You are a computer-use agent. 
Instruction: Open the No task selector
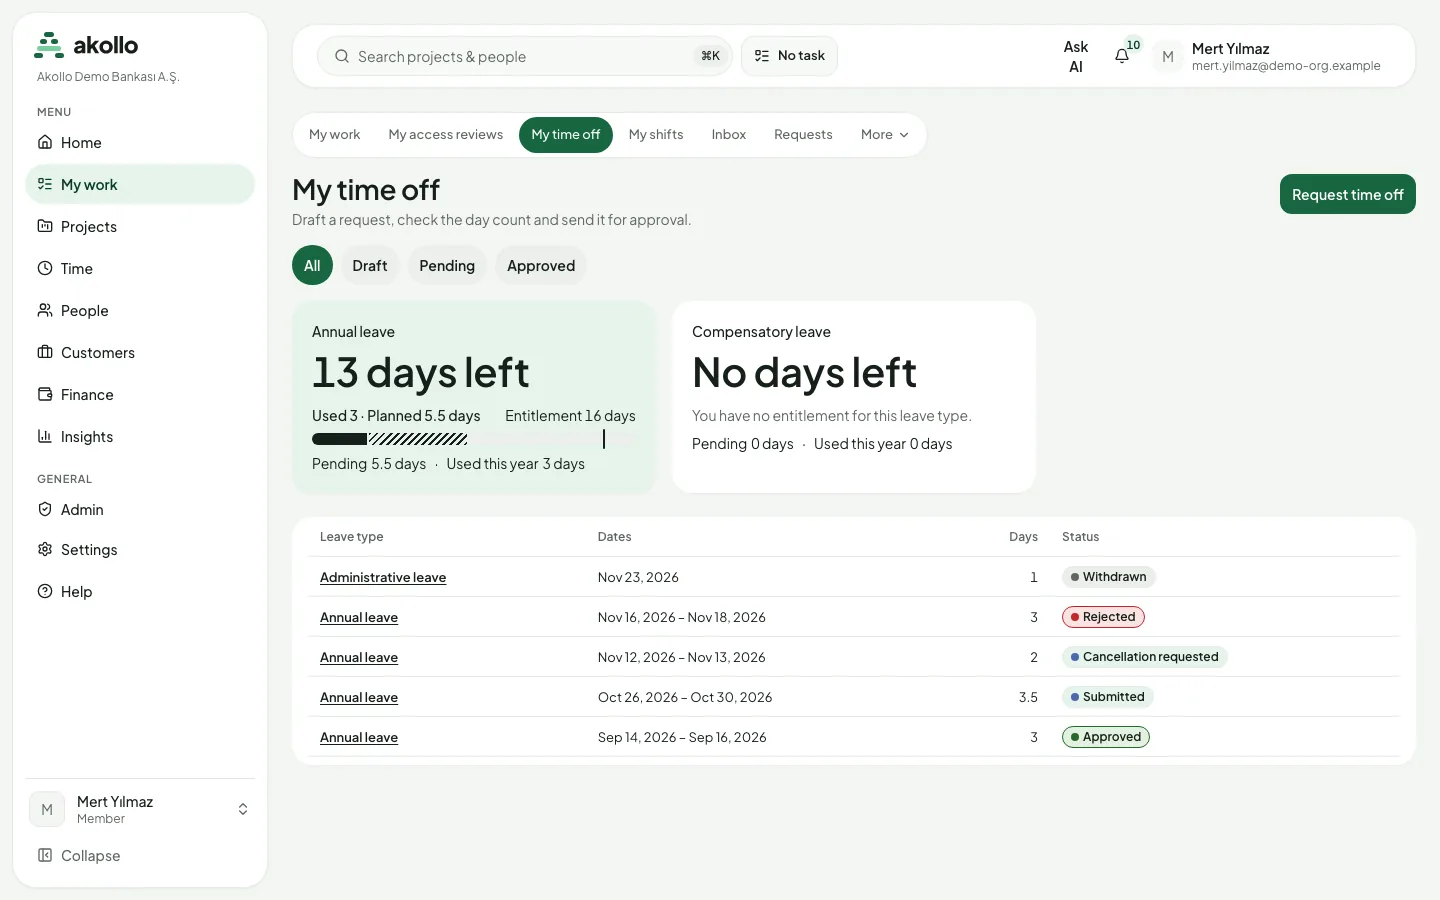789,56
